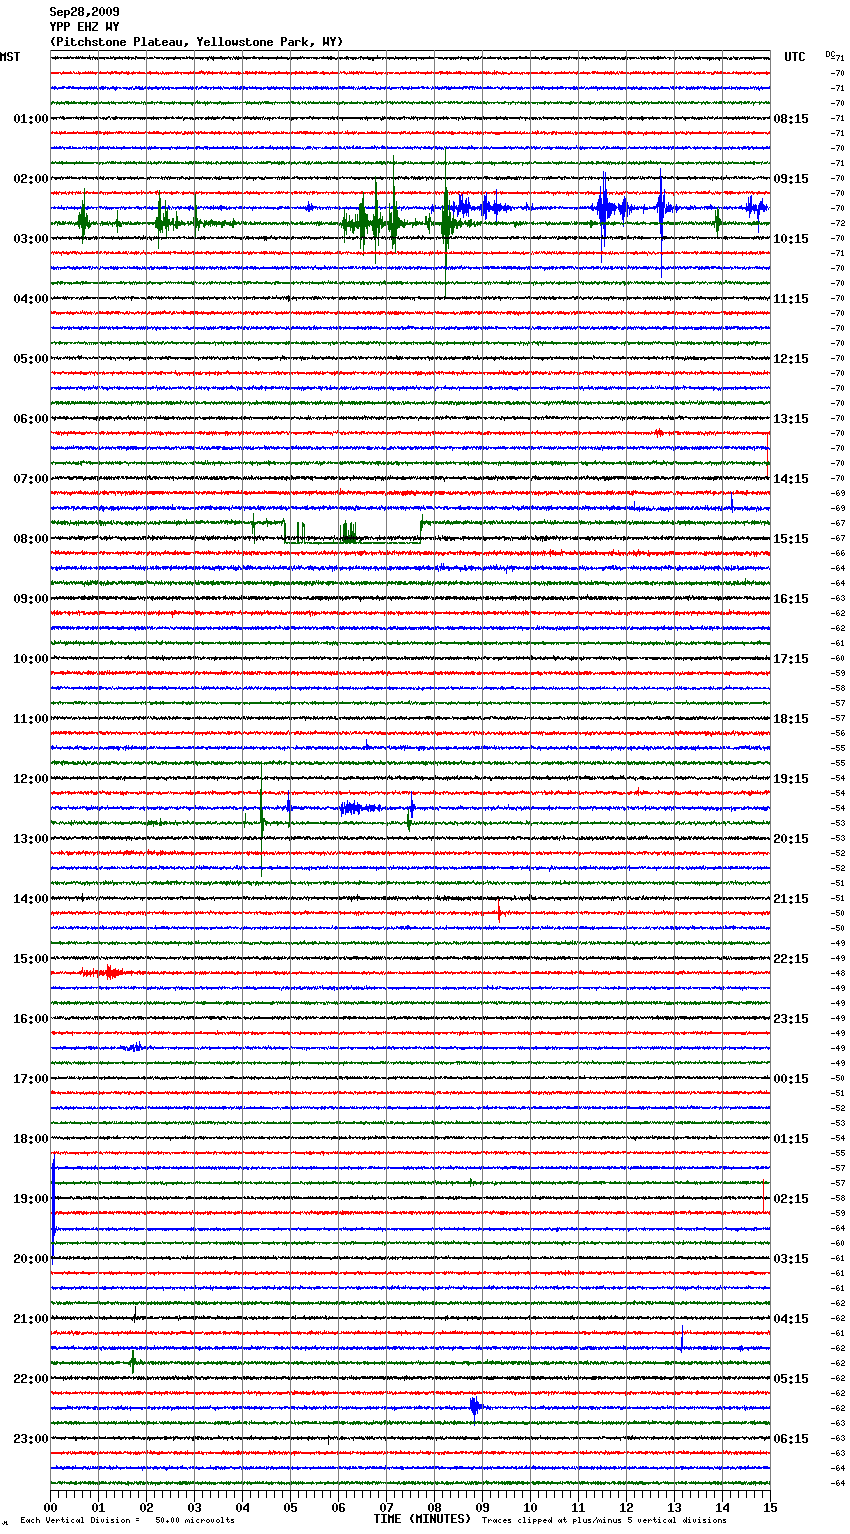The image size is (850, 1534).
Task: Select the 16:00 MST row label
Action: [x=30, y=1019]
